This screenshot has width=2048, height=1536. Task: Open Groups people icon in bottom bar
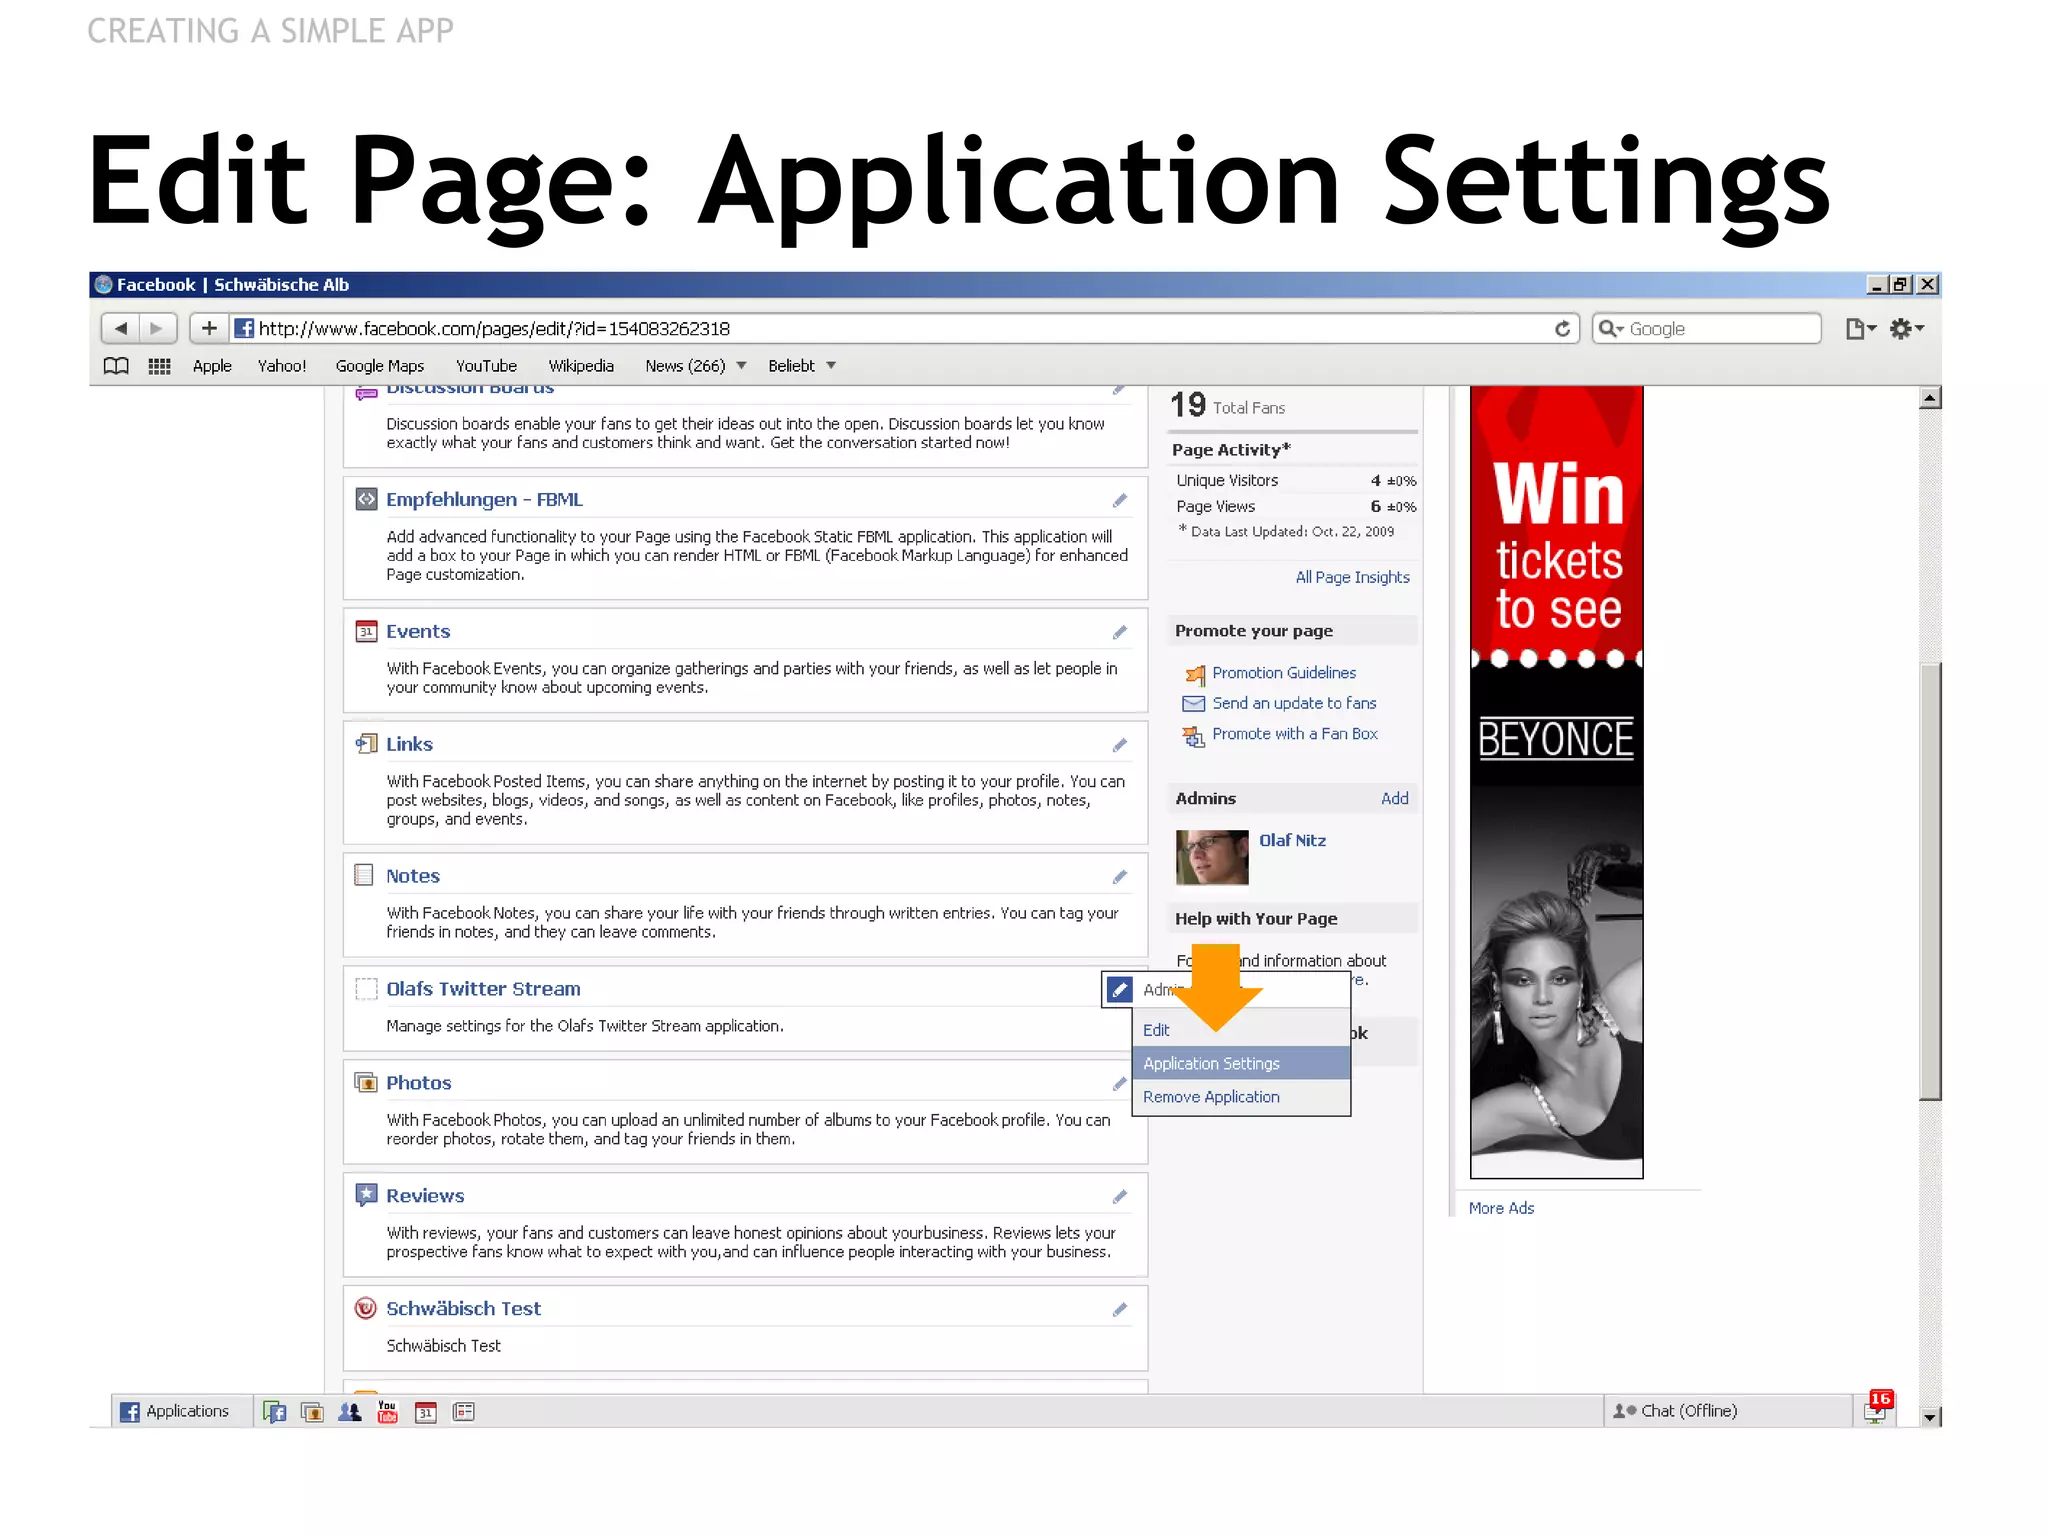click(x=350, y=1412)
